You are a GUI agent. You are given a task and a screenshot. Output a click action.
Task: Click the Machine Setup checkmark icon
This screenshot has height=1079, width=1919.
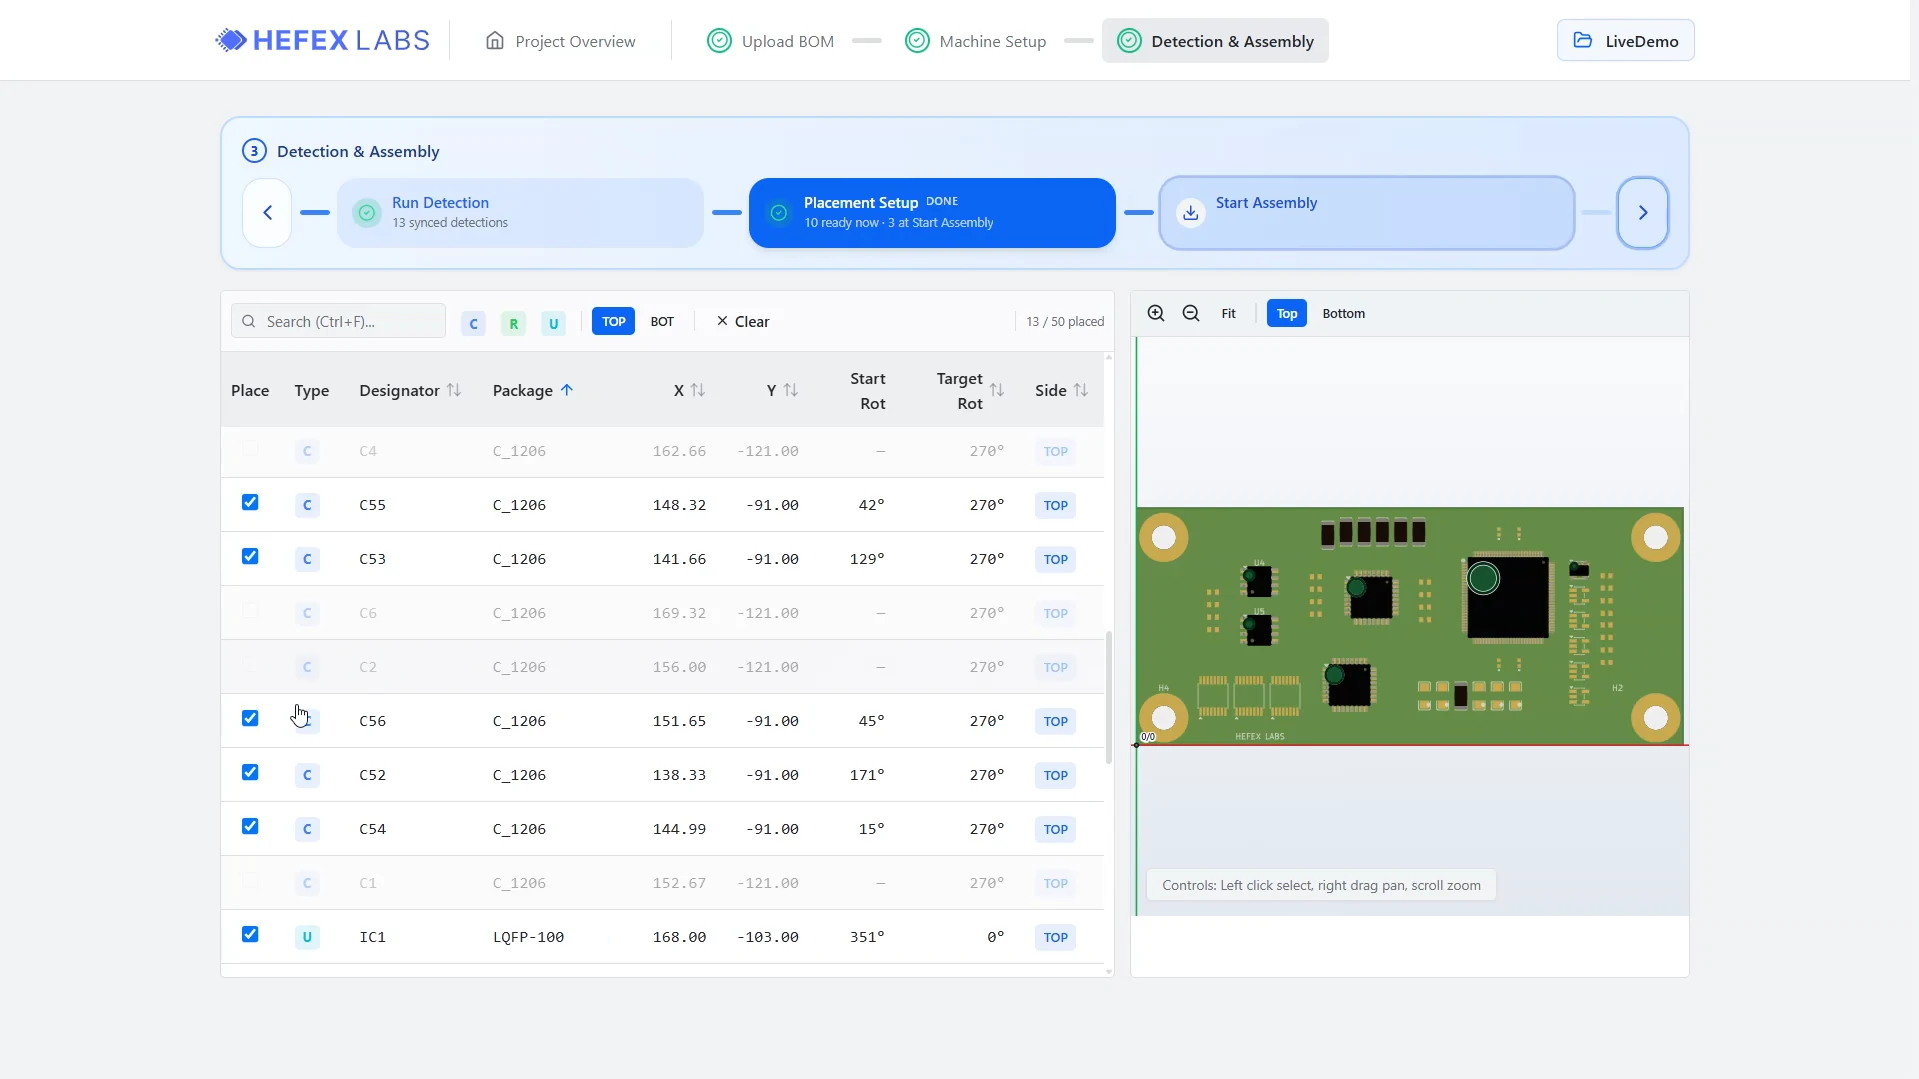coord(916,41)
